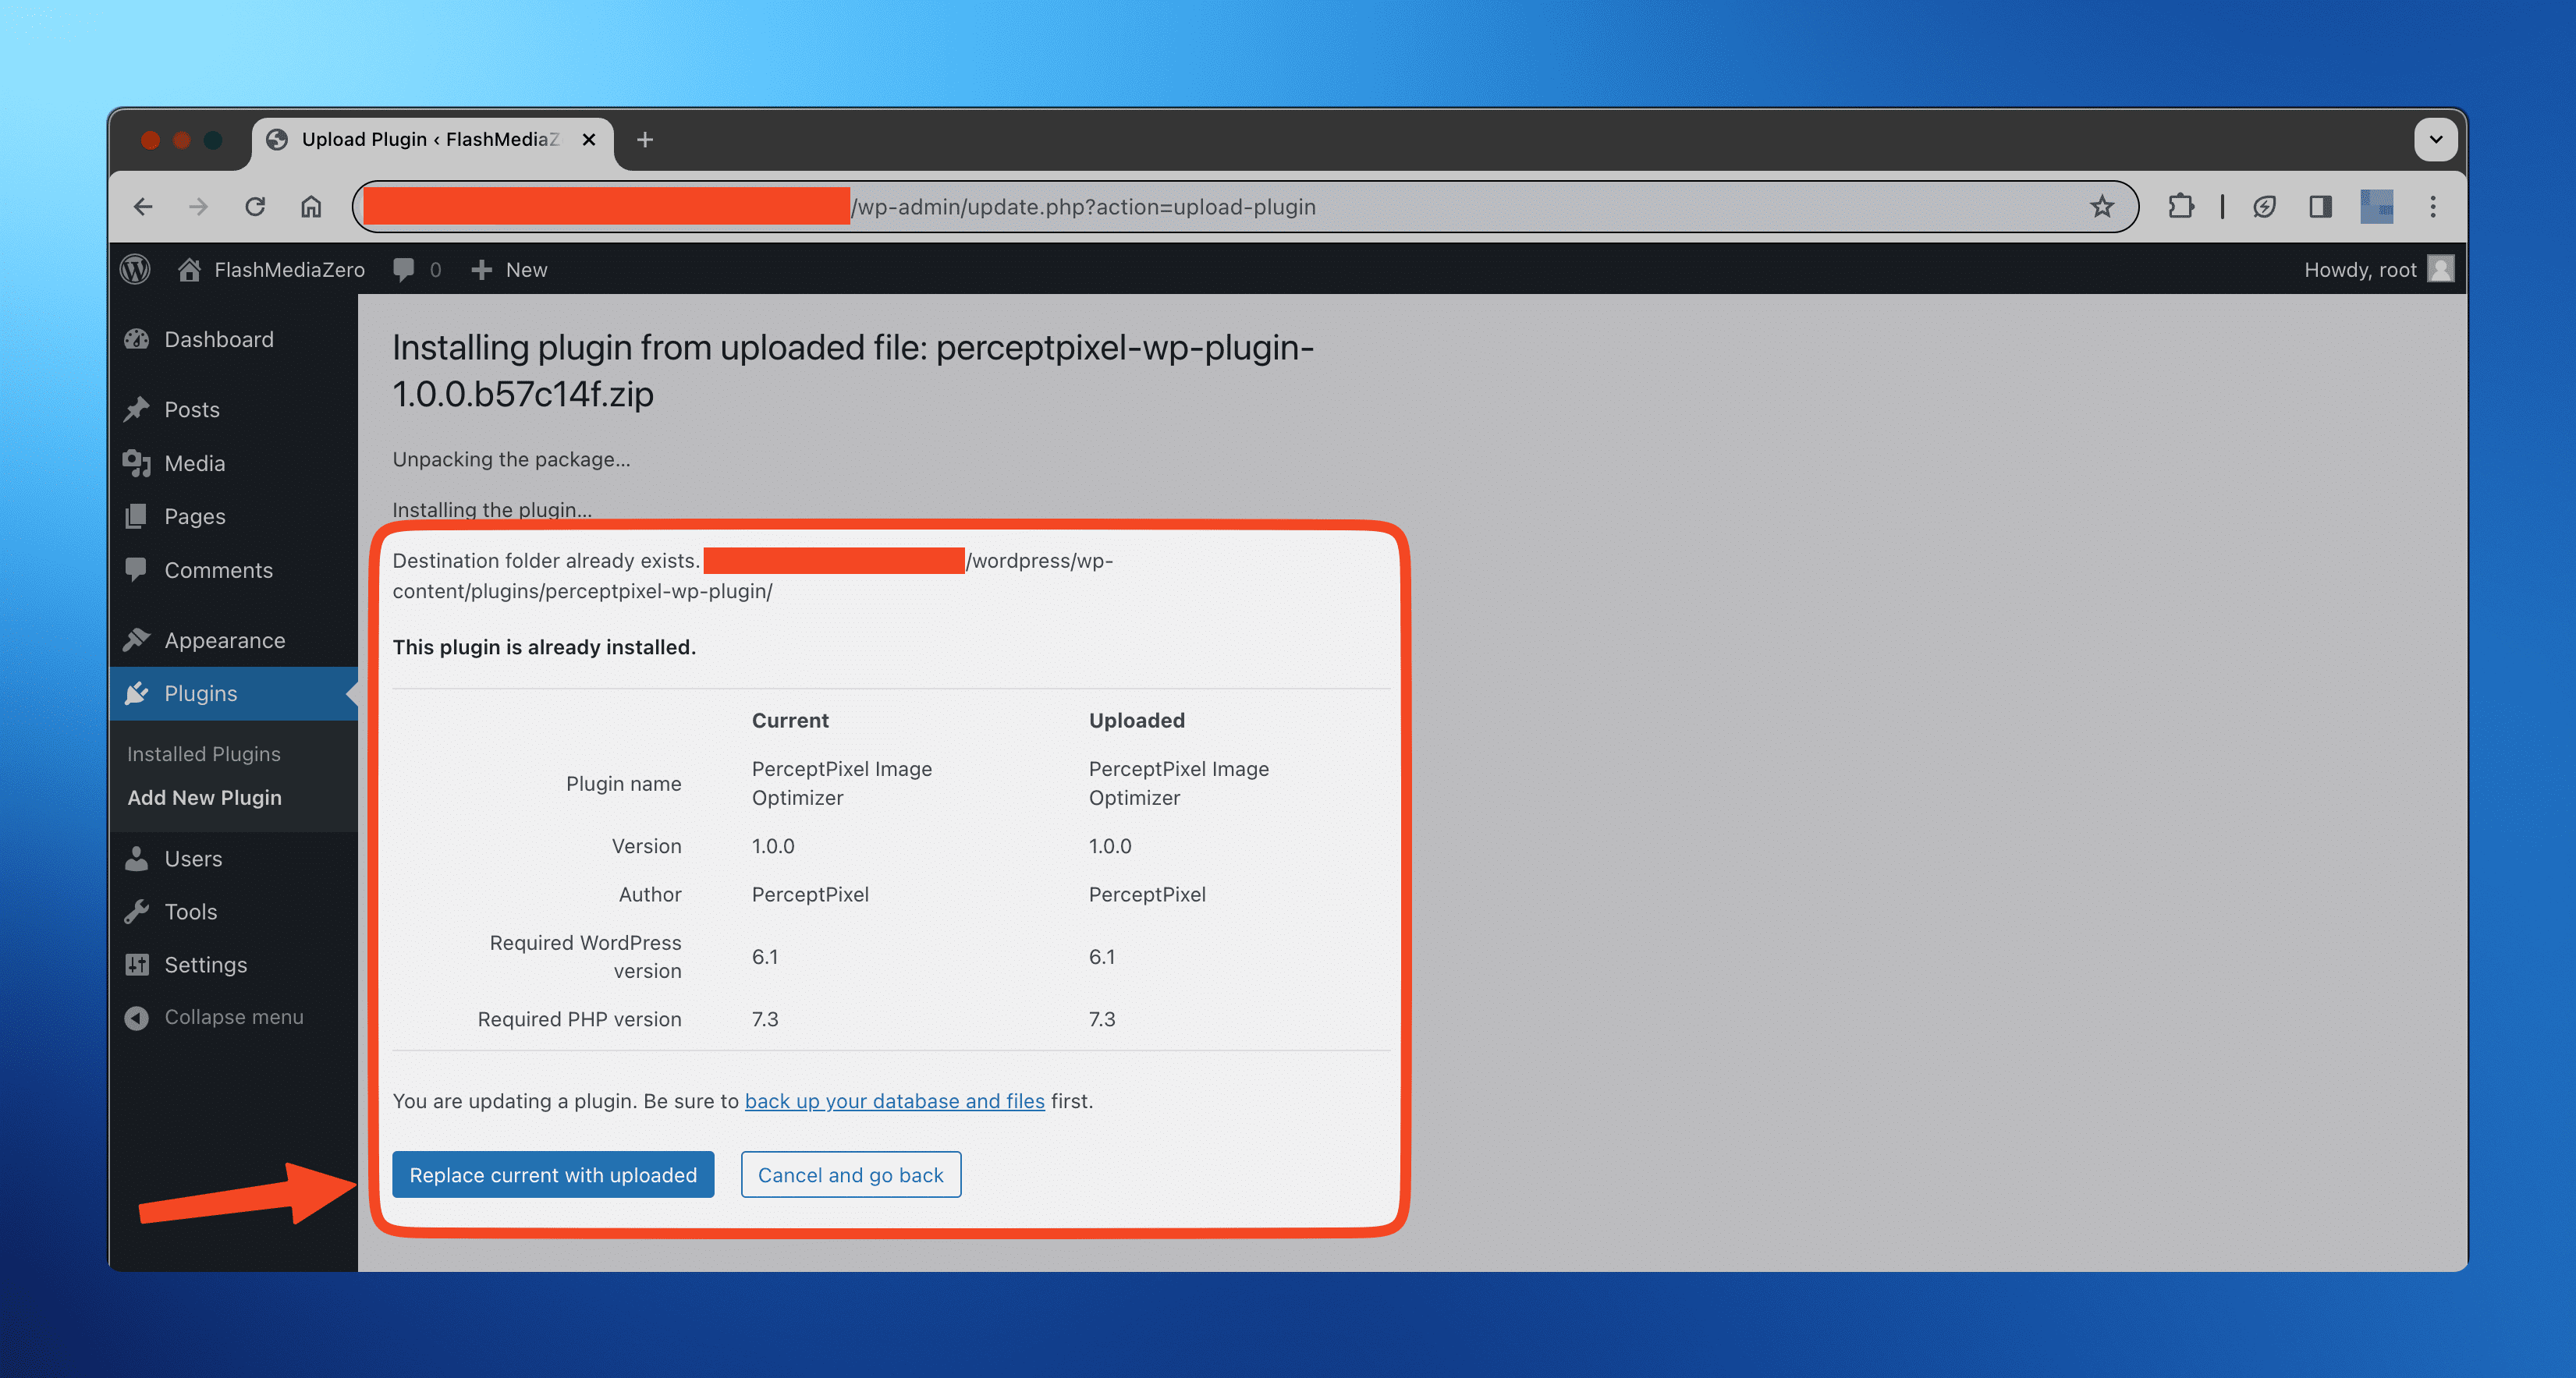Visit site via FlashMediaZero home link
Image resolution: width=2576 pixels, height=1378 pixels.
point(271,270)
